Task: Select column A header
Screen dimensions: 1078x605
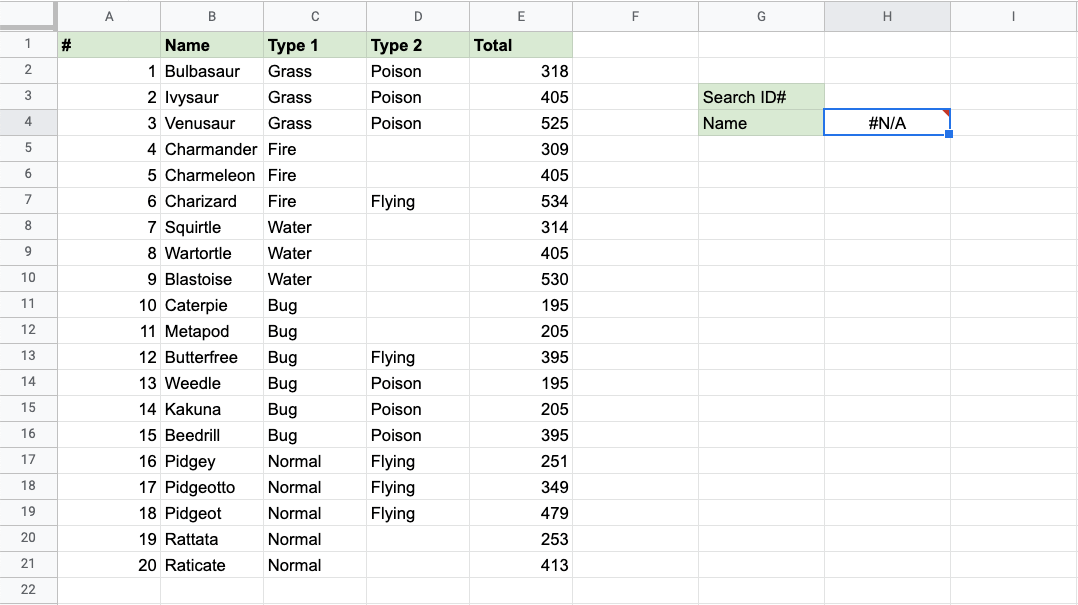Action: 109,16
